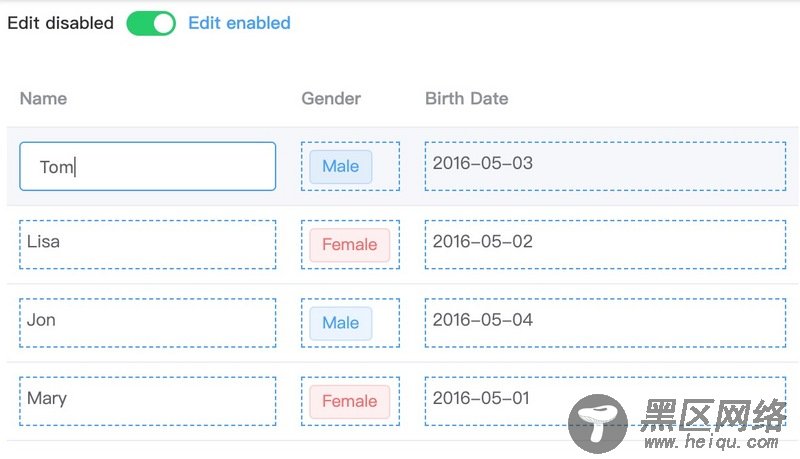Edit birth date 2016-05-01
The width and height of the screenshot is (800, 459).
[x=605, y=401]
